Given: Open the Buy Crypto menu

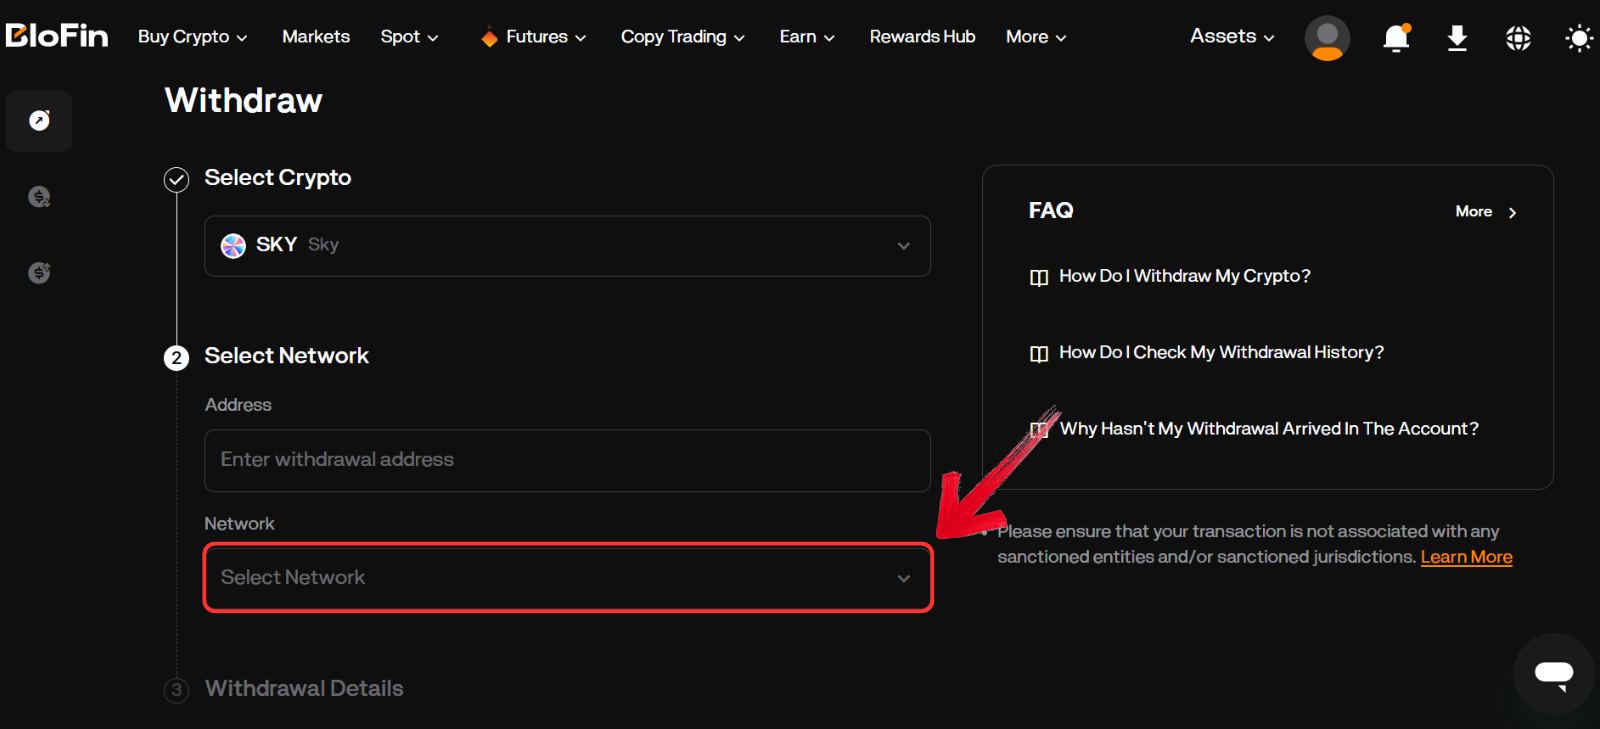Looking at the screenshot, I should pyautogui.click(x=192, y=37).
